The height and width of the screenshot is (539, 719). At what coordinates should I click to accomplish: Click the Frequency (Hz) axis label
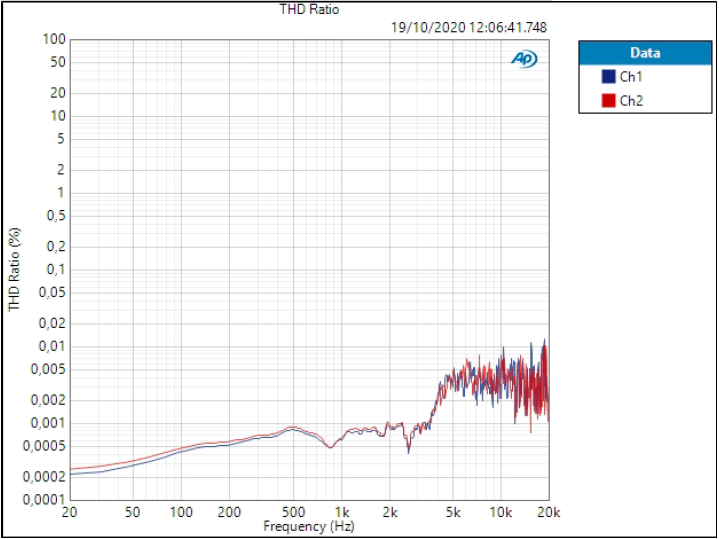tap(309, 526)
